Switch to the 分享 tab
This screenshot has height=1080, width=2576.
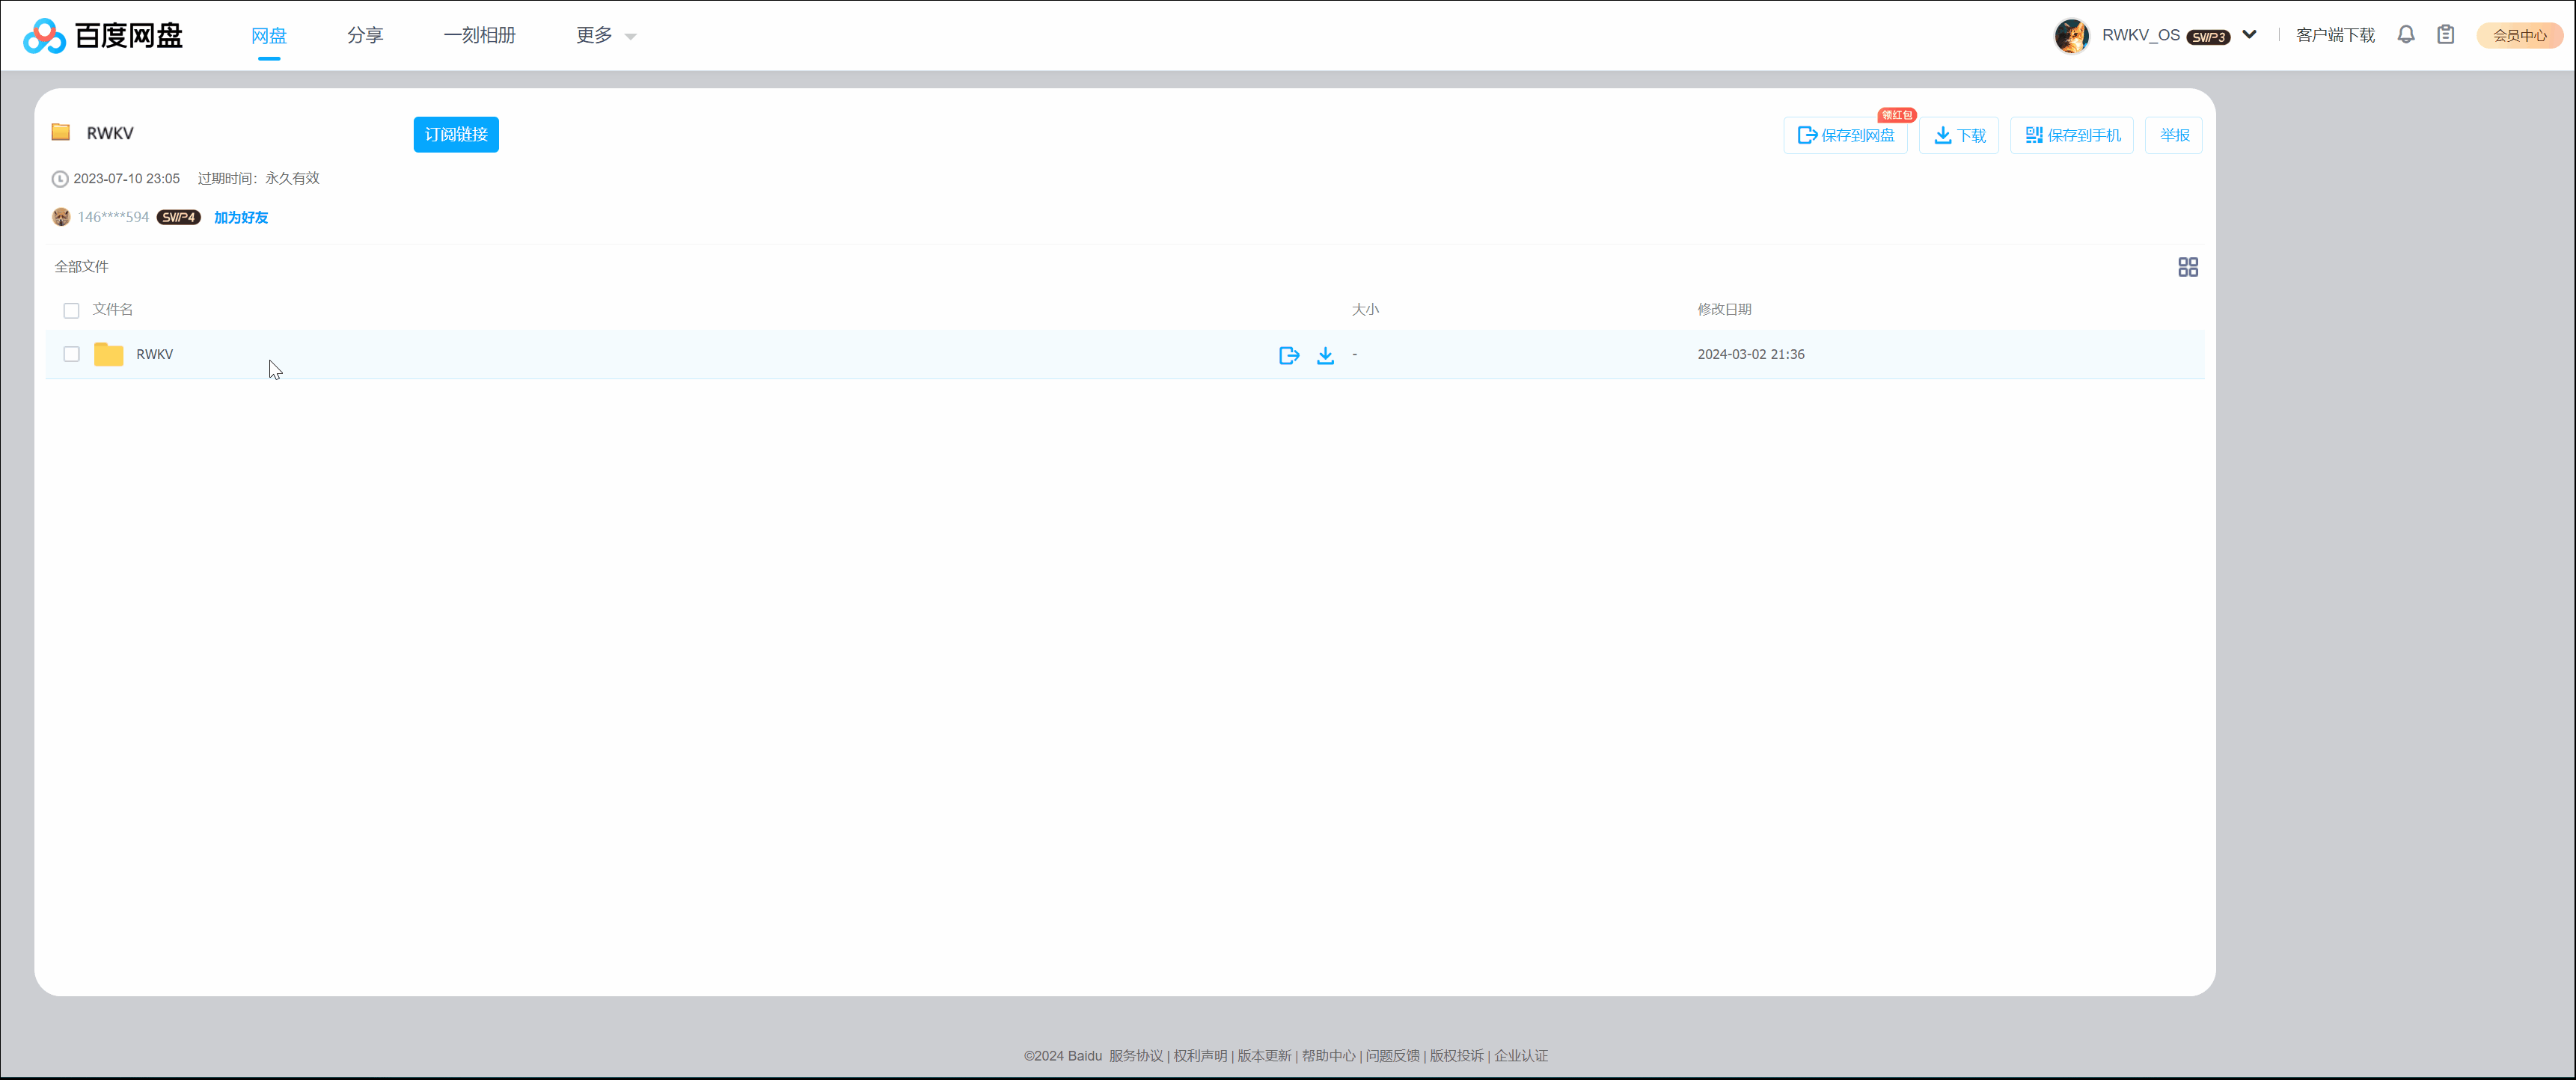click(x=364, y=36)
